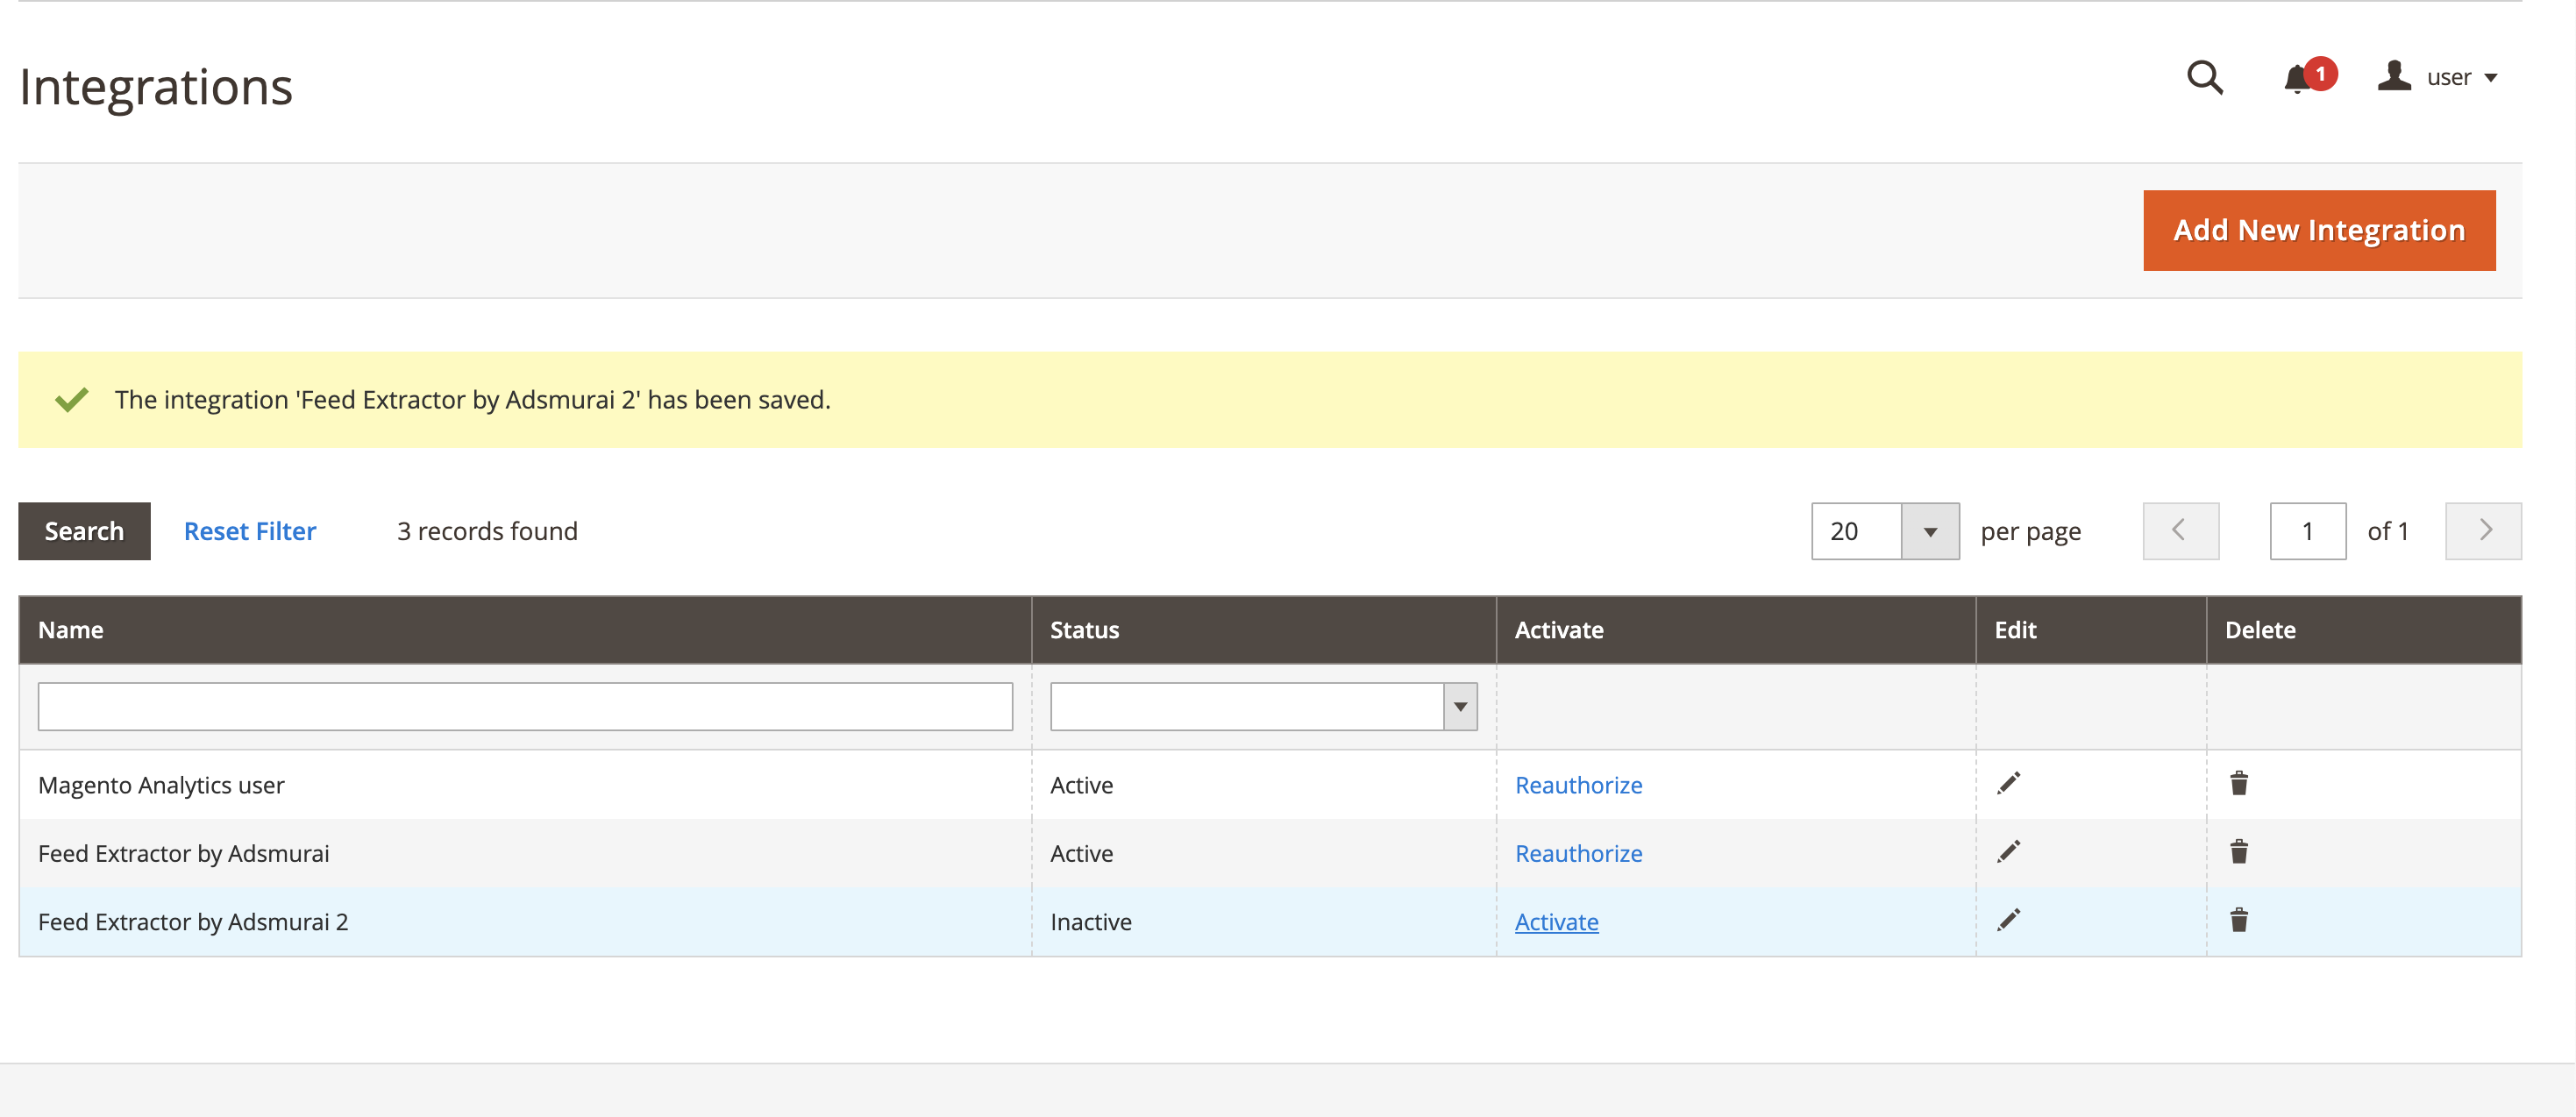
Task: Click Active status of Feed Extractor by Adsmurai
Action: (1264, 853)
